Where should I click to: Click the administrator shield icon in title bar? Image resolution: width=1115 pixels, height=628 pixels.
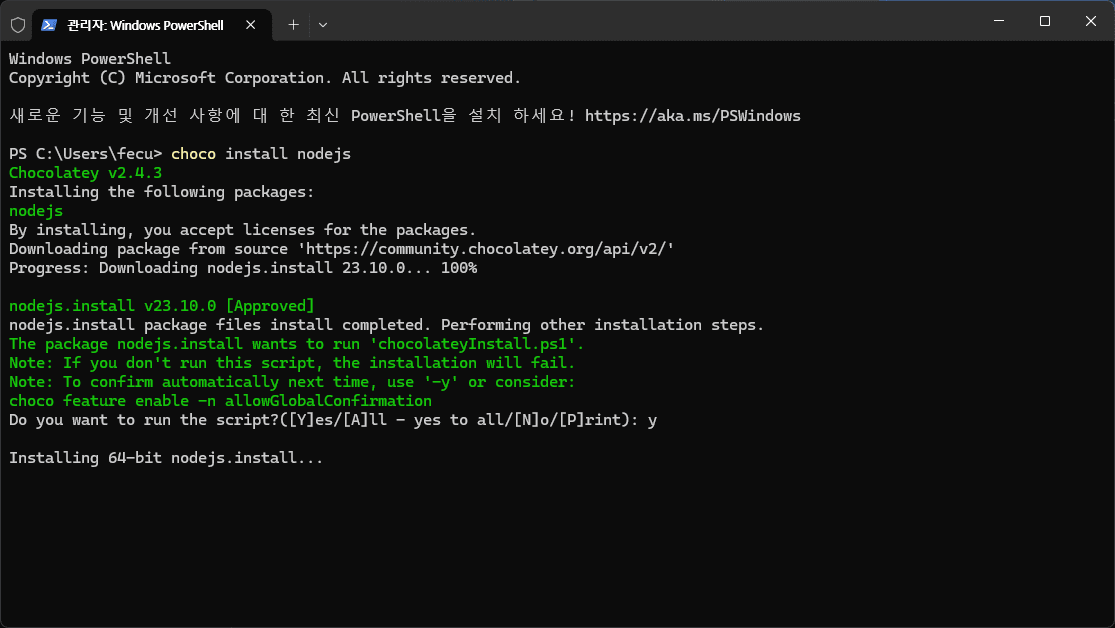(x=18, y=25)
